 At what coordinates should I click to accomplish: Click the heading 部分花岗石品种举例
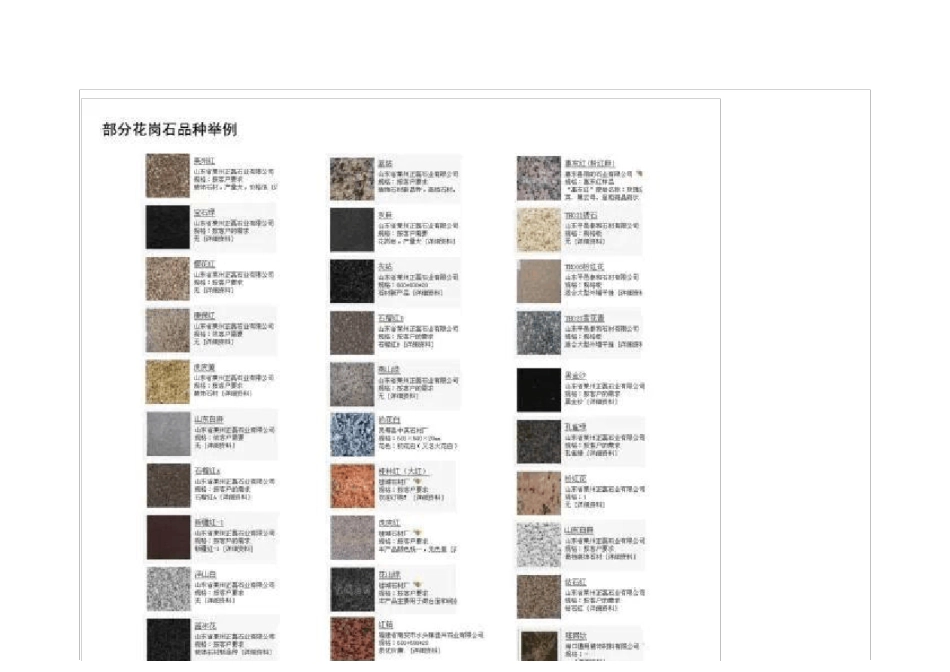tap(170, 129)
